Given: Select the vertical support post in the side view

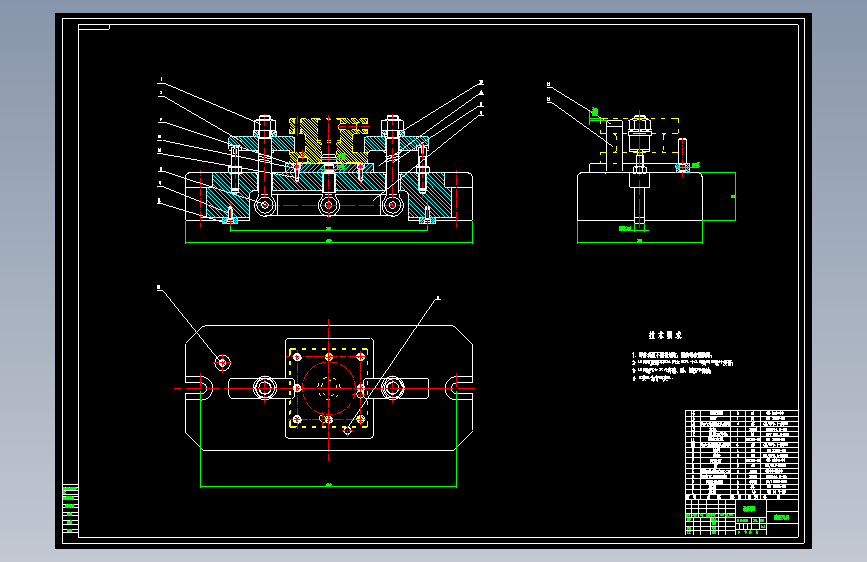Looking at the screenshot, I should (x=614, y=147).
